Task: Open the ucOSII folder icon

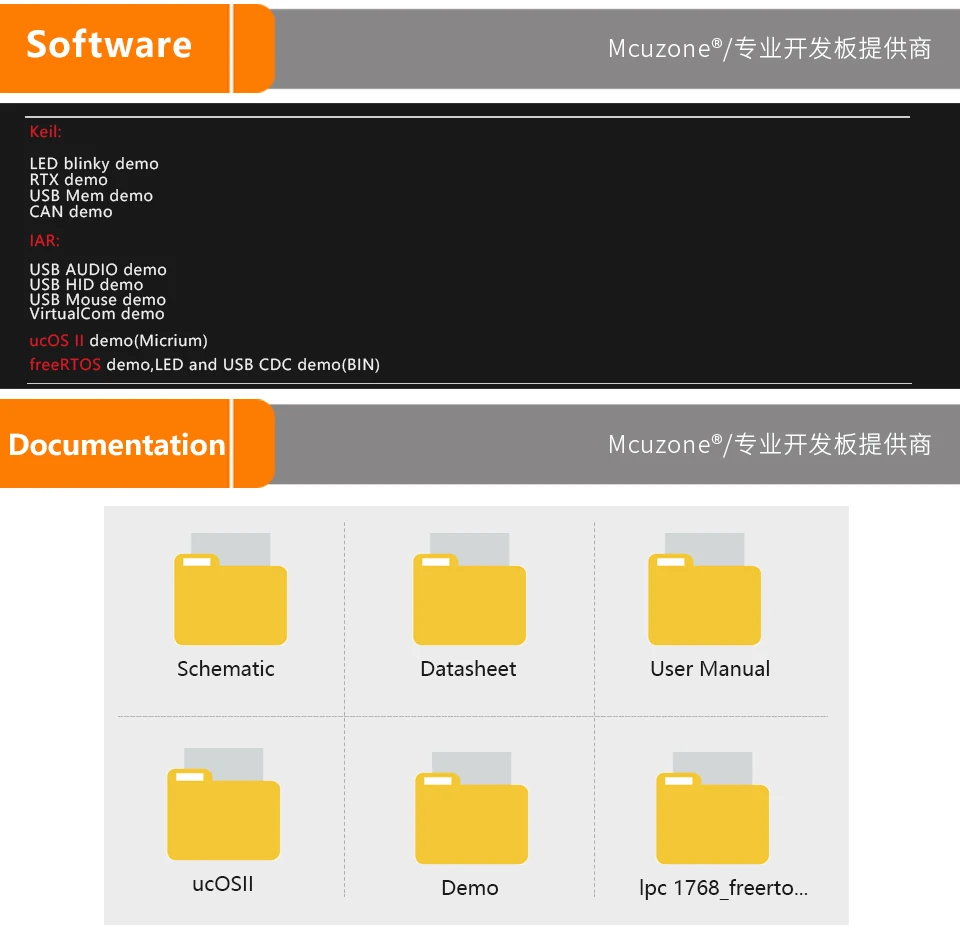Action: point(223,803)
